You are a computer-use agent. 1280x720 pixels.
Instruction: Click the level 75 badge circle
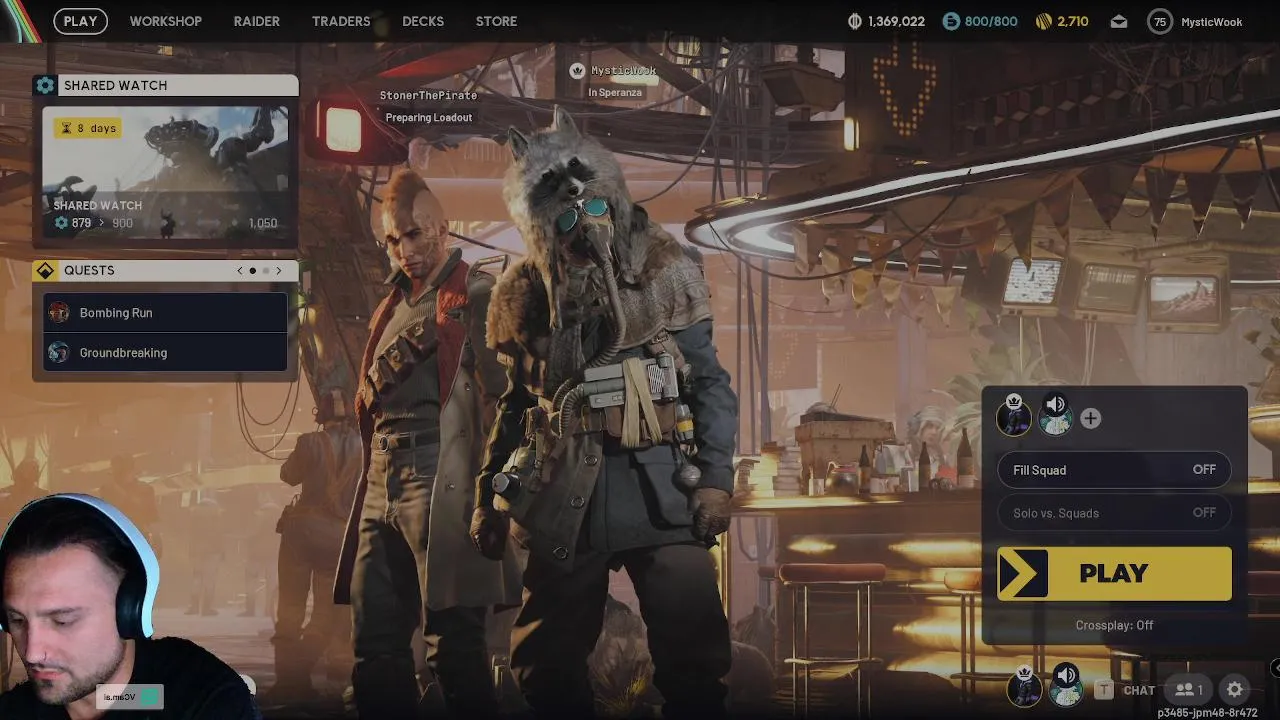click(1159, 21)
